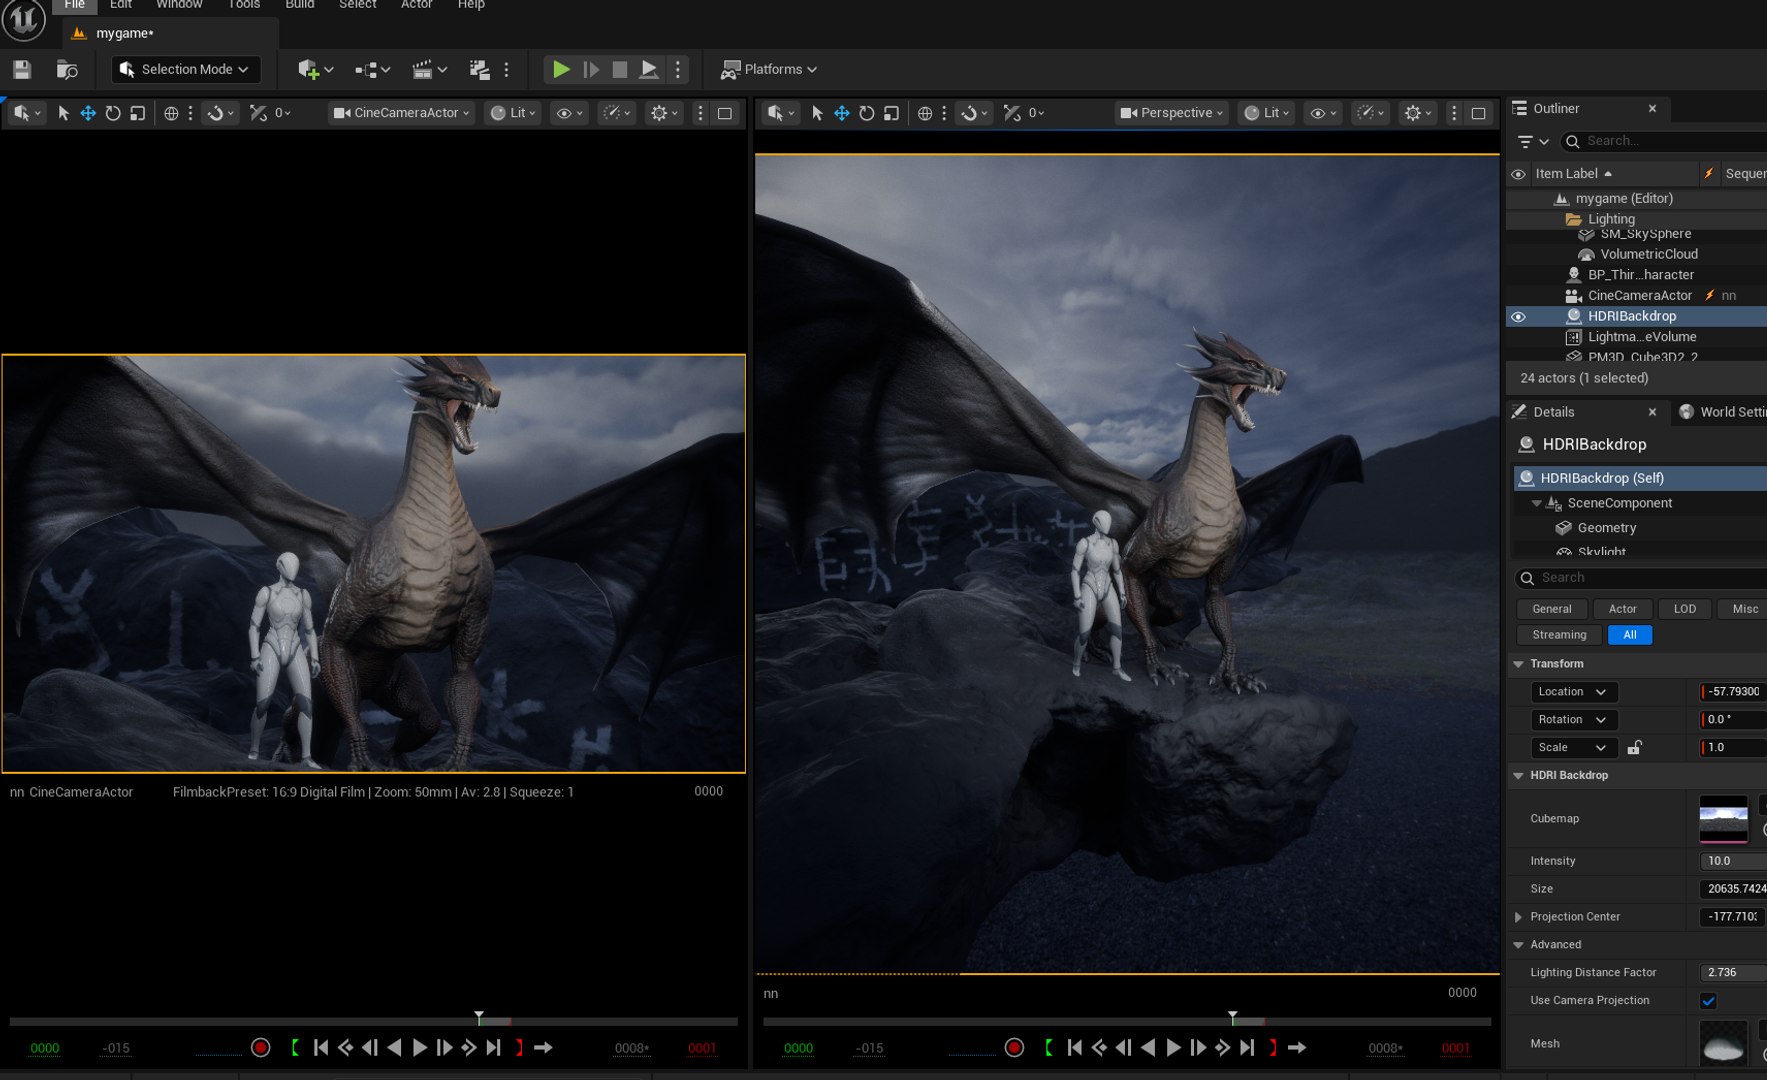Open the Window menu
The image size is (1767, 1080).
[179, 5]
